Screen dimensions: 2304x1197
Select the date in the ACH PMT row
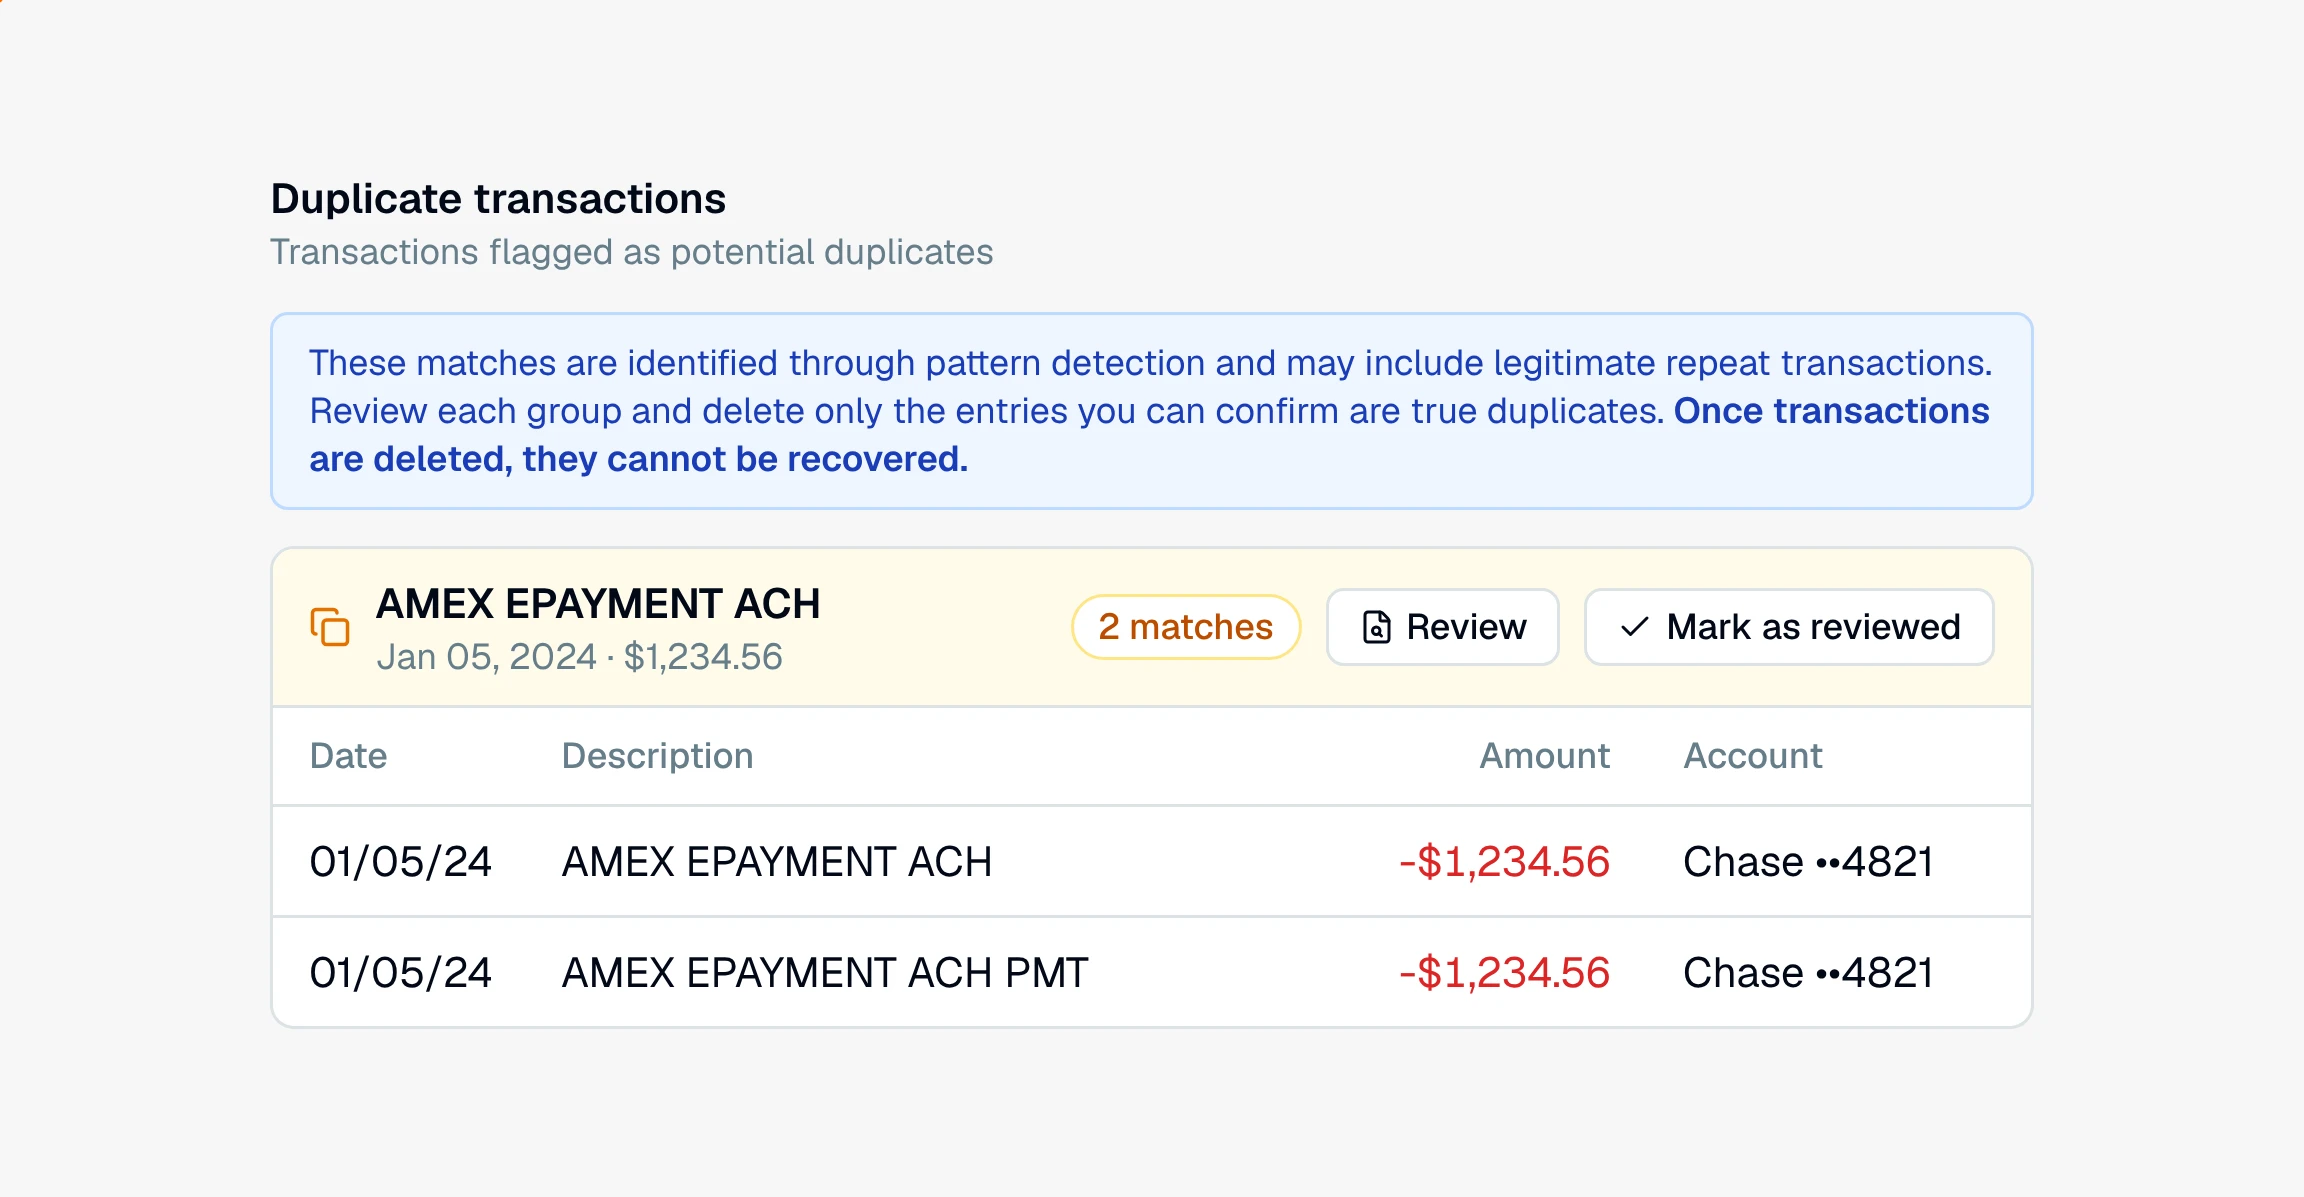(400, 973)
